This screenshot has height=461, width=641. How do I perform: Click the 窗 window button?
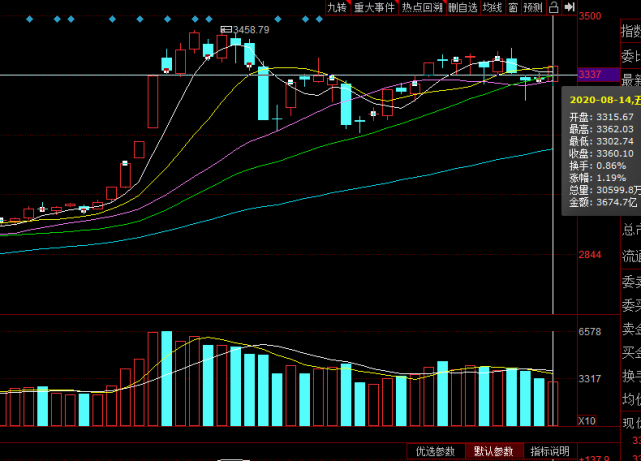pos(513,7)
